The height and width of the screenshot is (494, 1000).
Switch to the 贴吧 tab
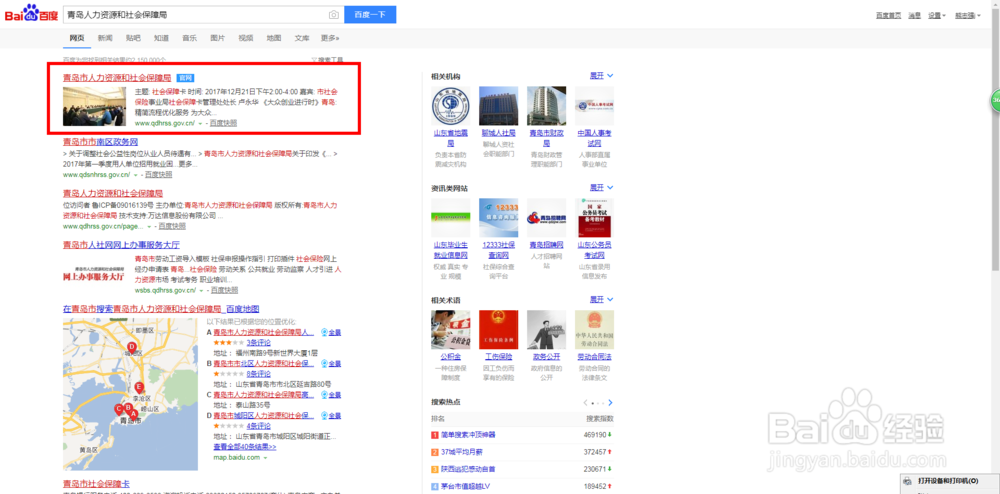click(133, 38)
